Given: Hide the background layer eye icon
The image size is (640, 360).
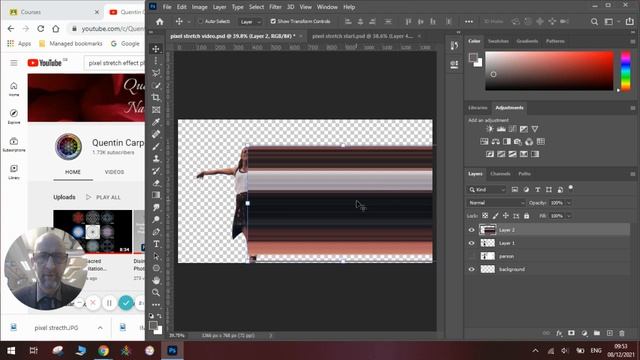Looking at the screenshot, I should point(471,269).
